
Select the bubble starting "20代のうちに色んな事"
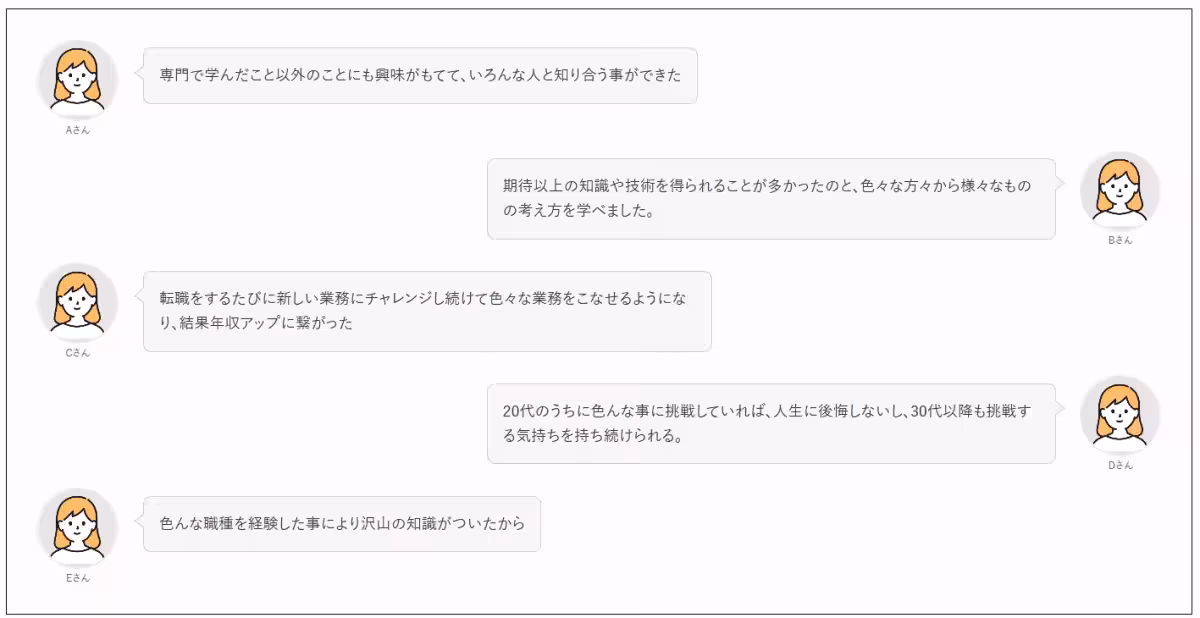coord(770,424)
